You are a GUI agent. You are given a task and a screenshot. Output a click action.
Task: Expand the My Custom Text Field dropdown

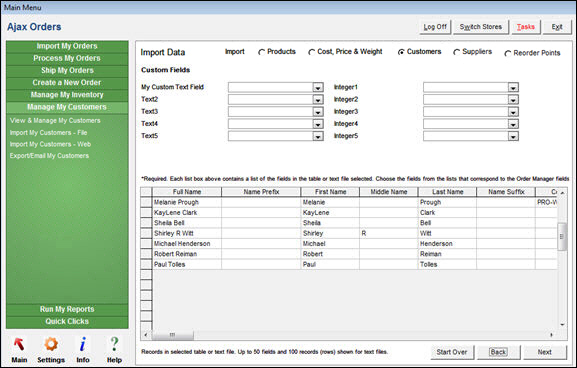pyautogui.click(x=318, y=88)
